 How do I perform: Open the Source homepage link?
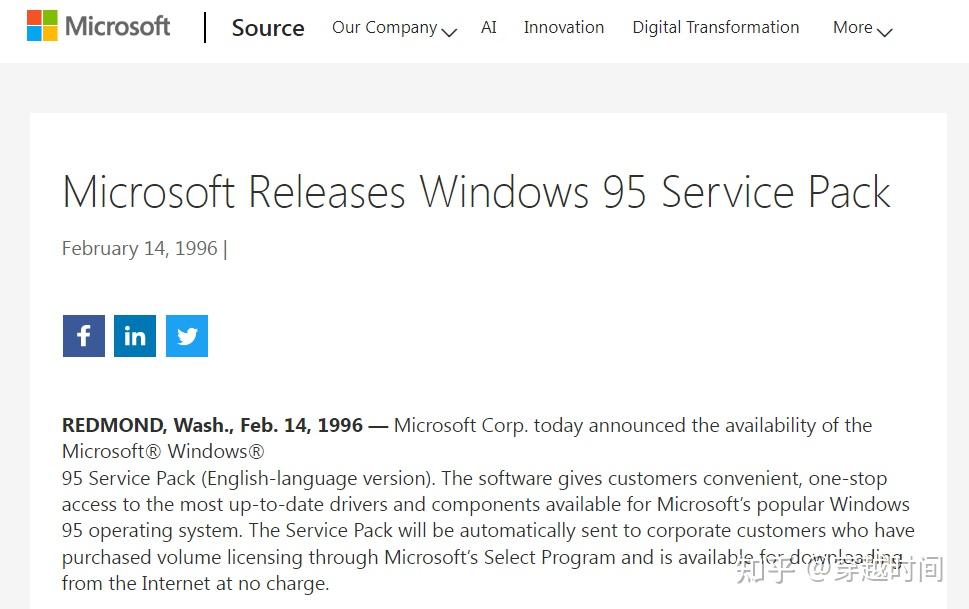click(x=267, y=28)
